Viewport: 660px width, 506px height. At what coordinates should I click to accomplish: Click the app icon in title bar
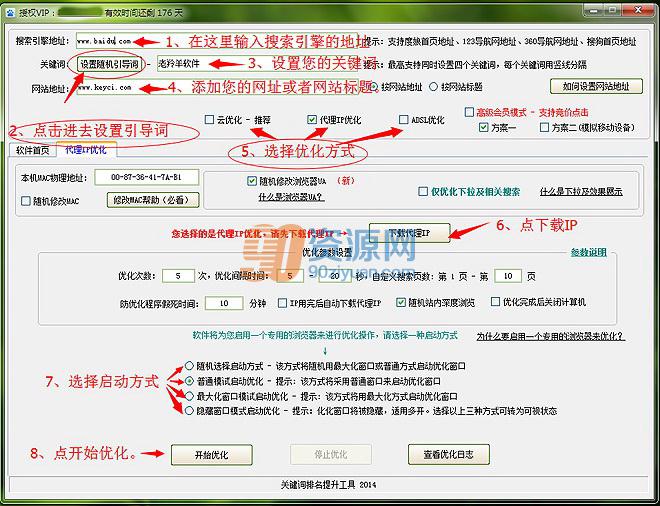pos(9,12)
